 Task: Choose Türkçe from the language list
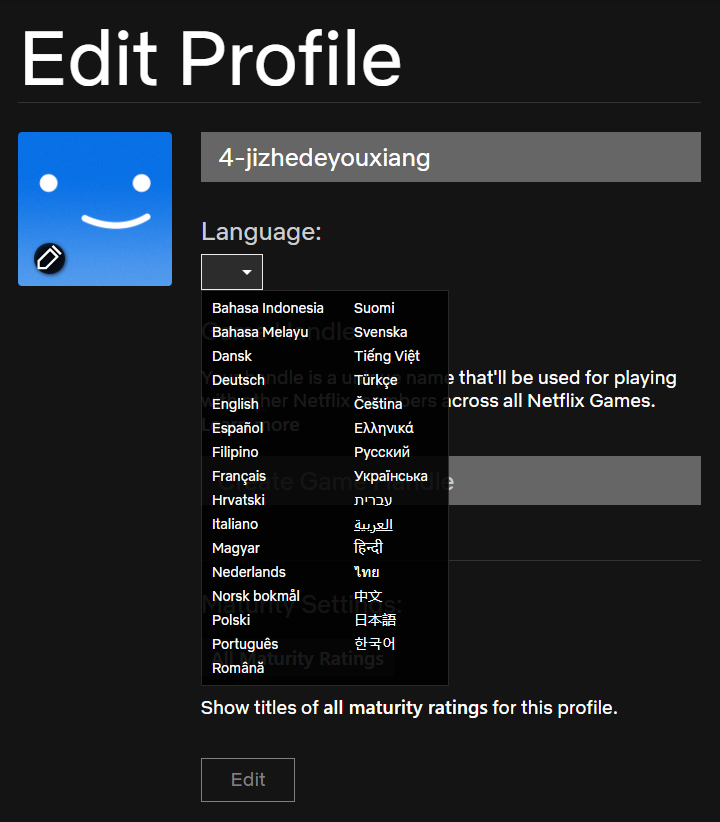pyautogui.click(x=375, y=380)
